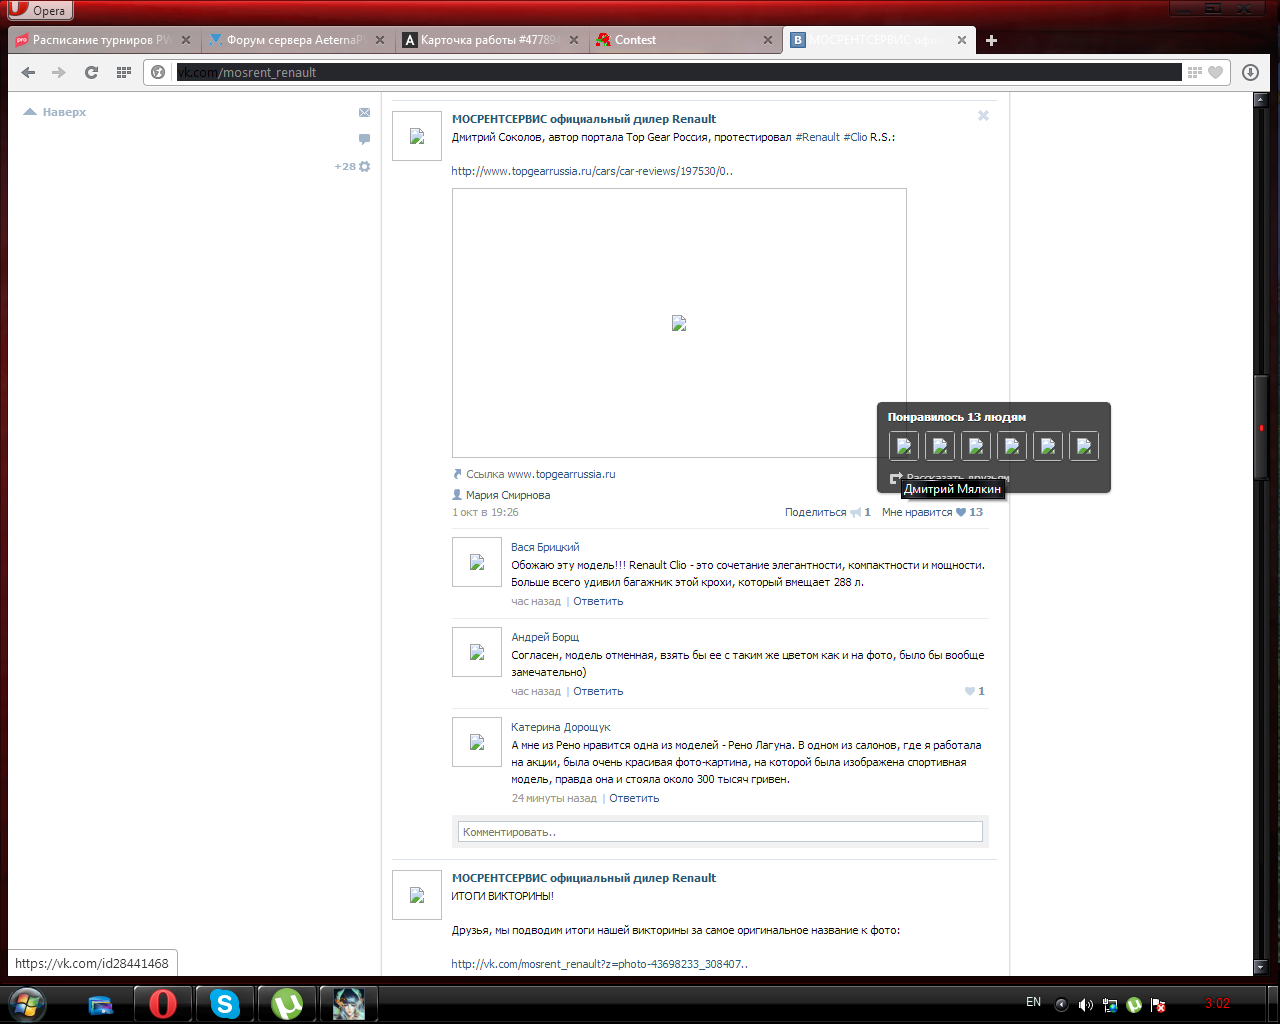The image size is (1280, 1024).
Task: Click the address bar with vk.com/mosrent_renault
Action: click(x=678, y=72)
